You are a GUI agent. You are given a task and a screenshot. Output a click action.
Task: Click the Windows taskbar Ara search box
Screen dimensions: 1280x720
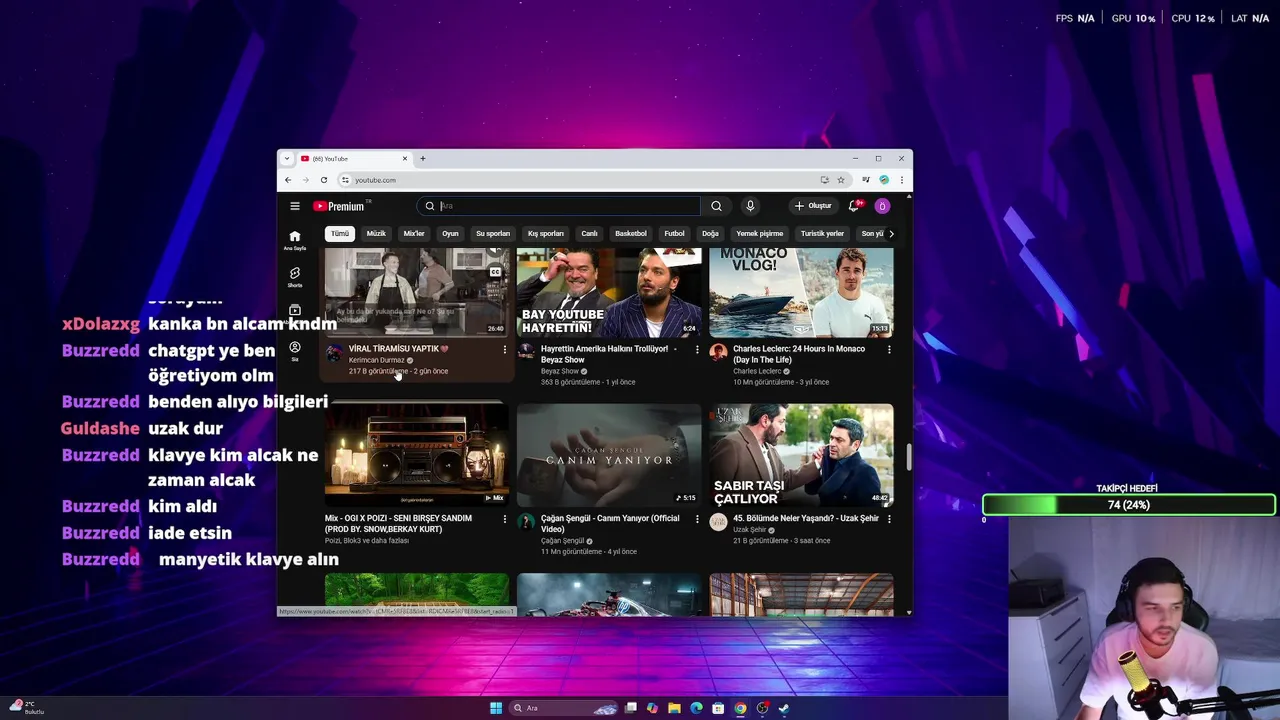[x=564, y=708]
